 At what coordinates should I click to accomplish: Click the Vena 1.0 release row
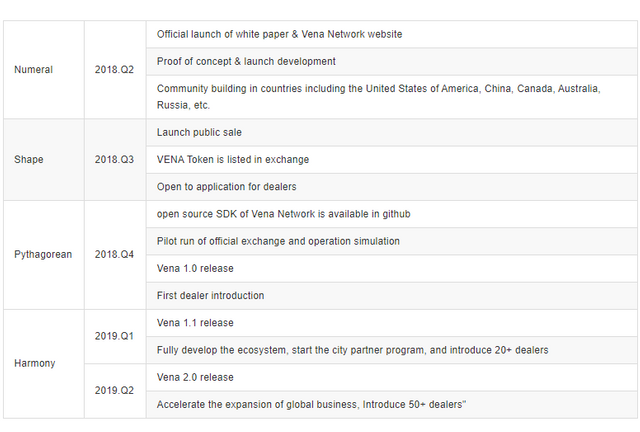(195, 268)
